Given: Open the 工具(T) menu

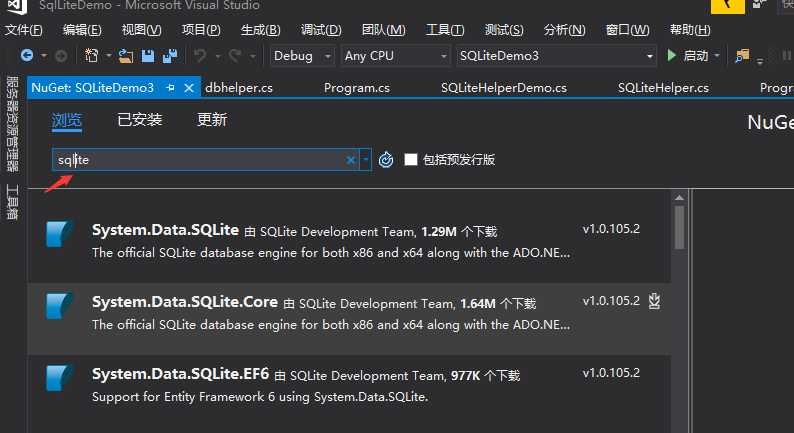Looking at the screenshot, I should coord(445,30).
